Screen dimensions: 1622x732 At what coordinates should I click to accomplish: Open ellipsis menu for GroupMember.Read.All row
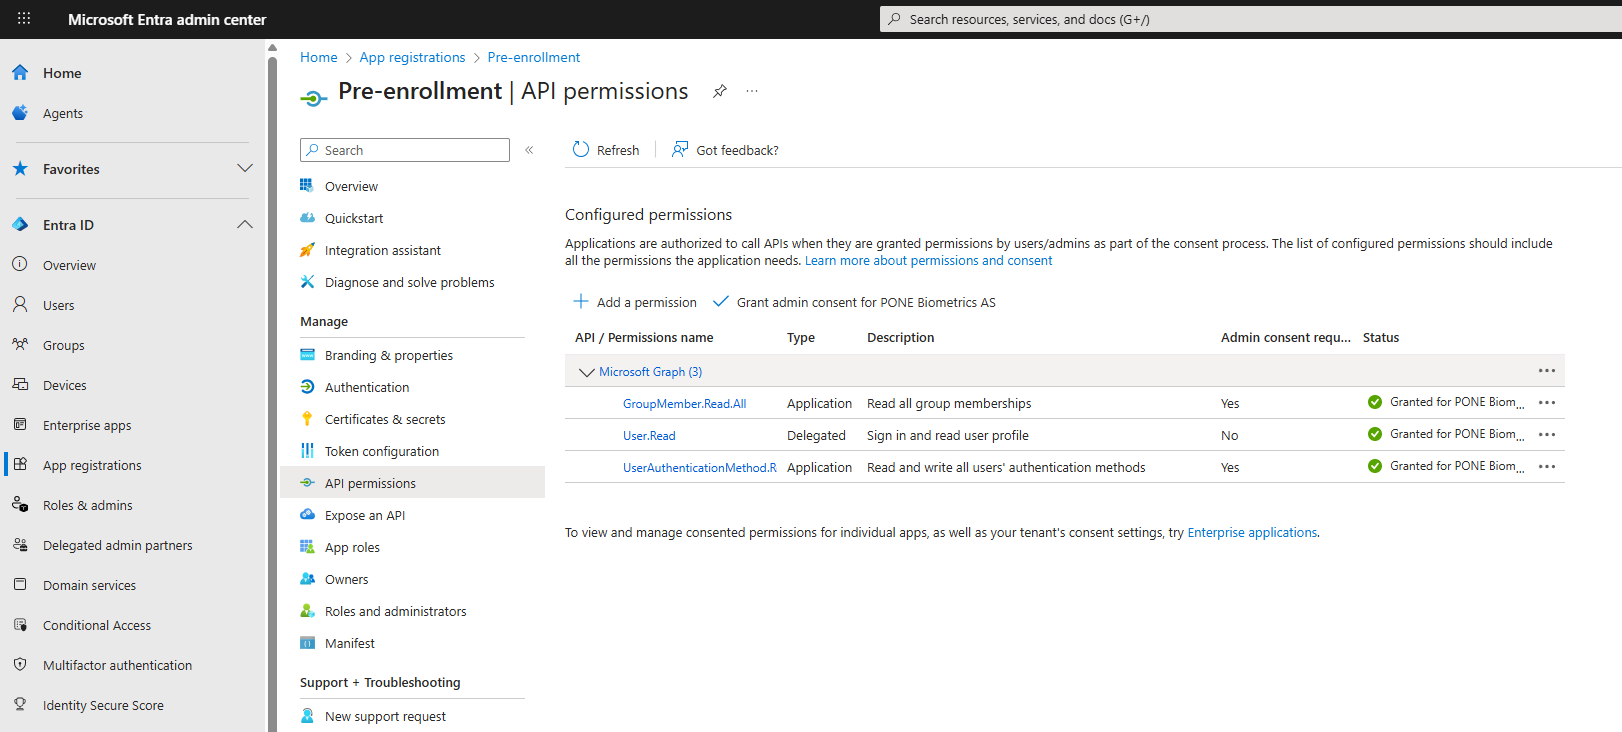pyautogui.click(x=1547, y=403)
